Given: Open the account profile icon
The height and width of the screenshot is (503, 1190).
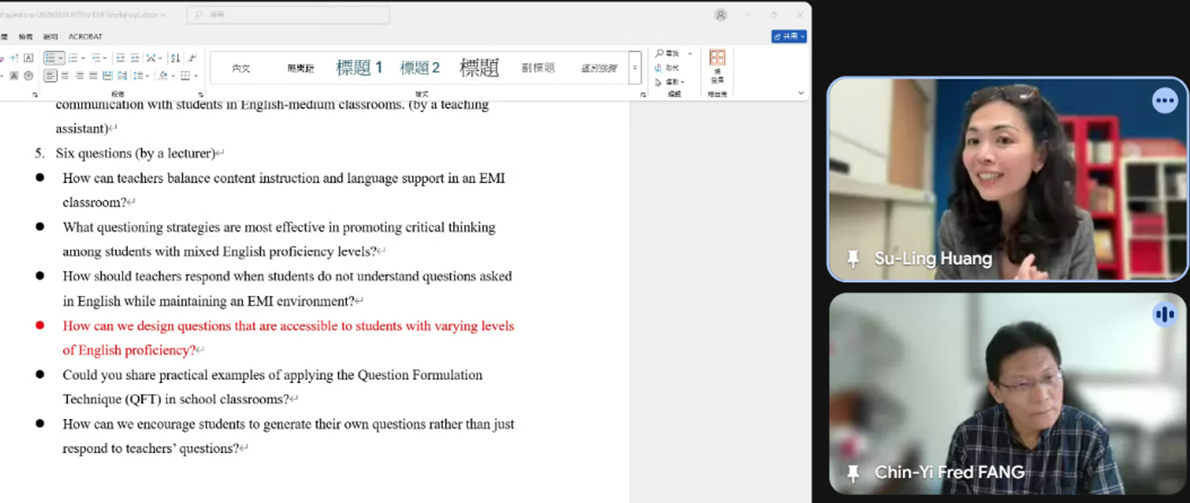Looking at the screenshot, I should point(720,15).
